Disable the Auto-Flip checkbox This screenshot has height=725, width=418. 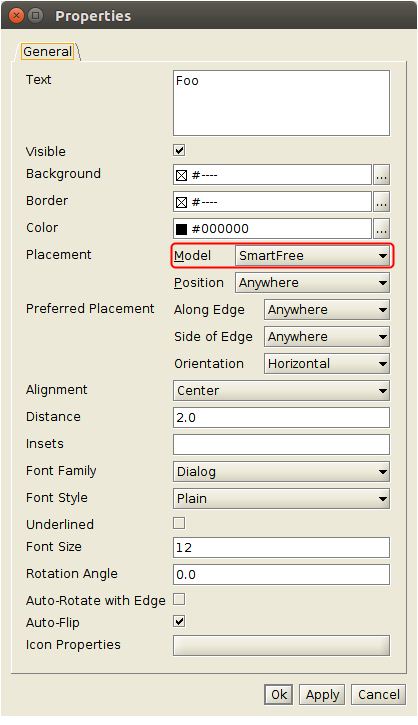point(179,621)
